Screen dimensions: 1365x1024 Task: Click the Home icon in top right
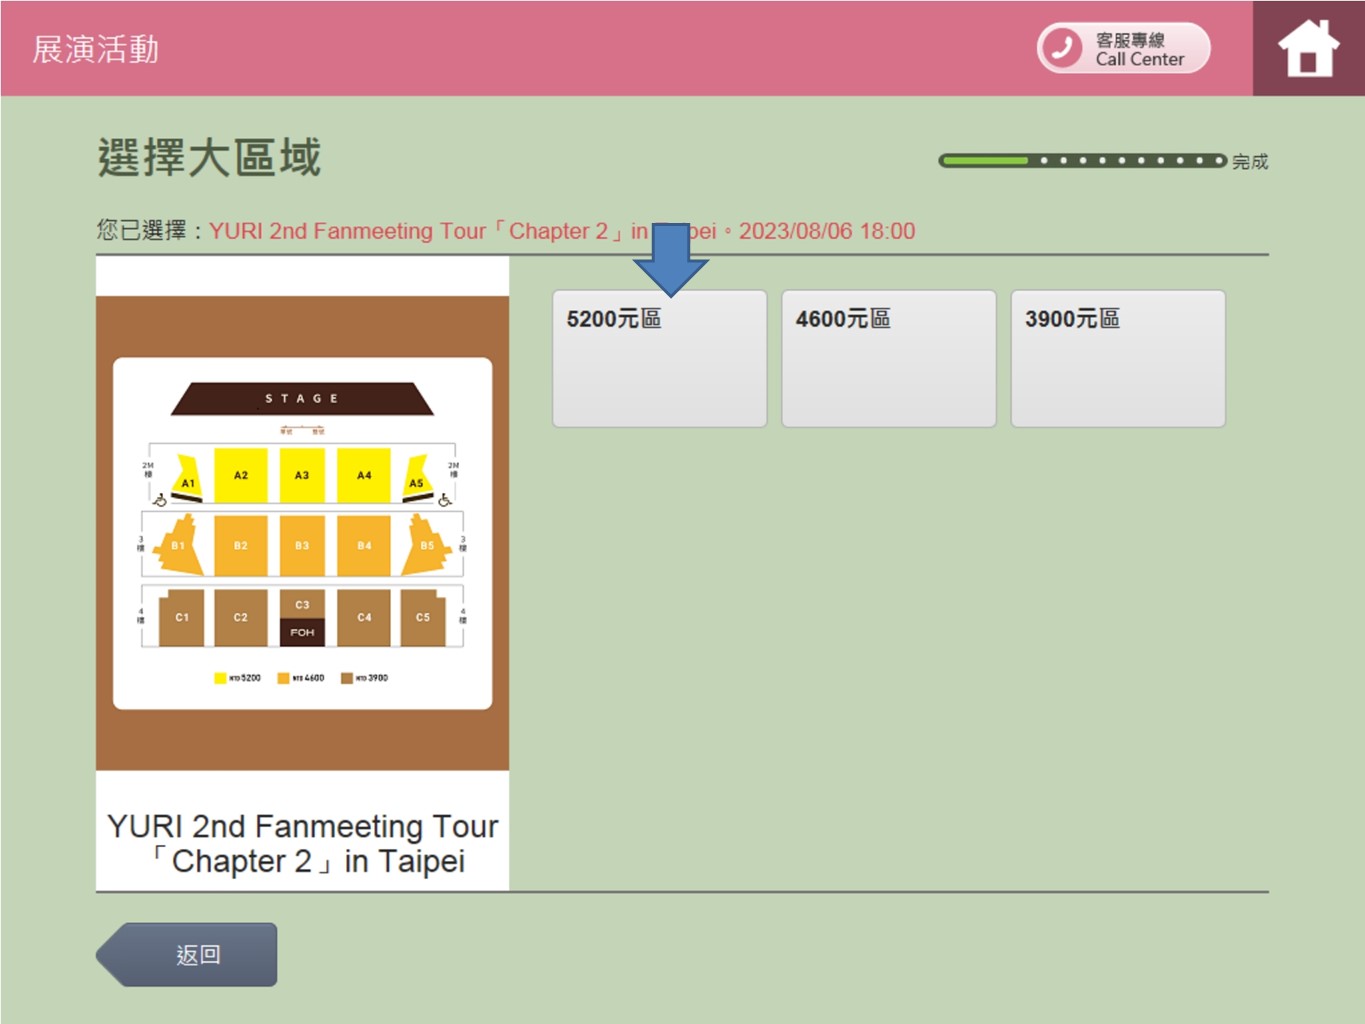(1308, 46)
